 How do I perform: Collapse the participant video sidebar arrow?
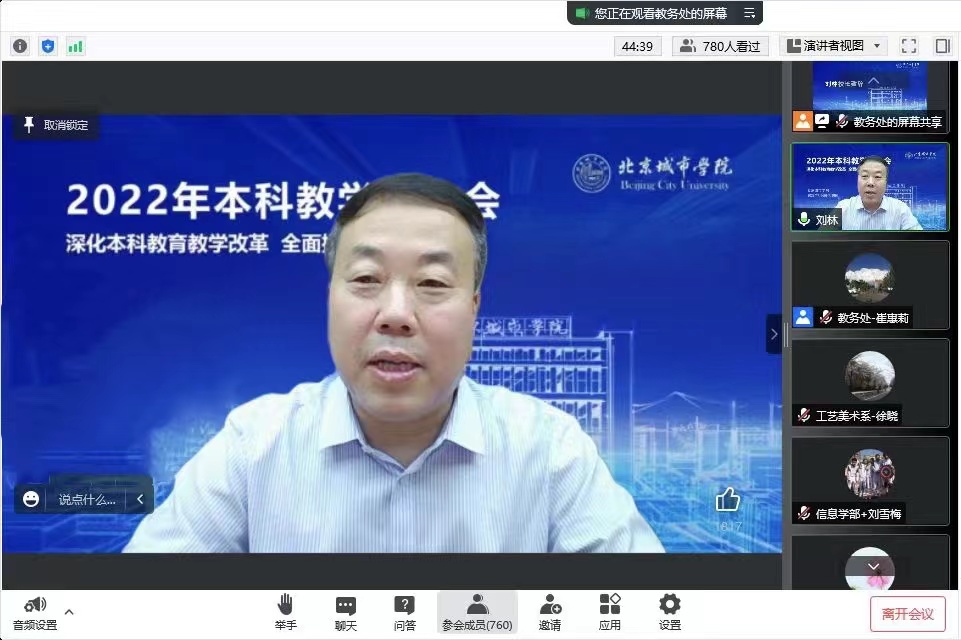click(x=773, y=334)
